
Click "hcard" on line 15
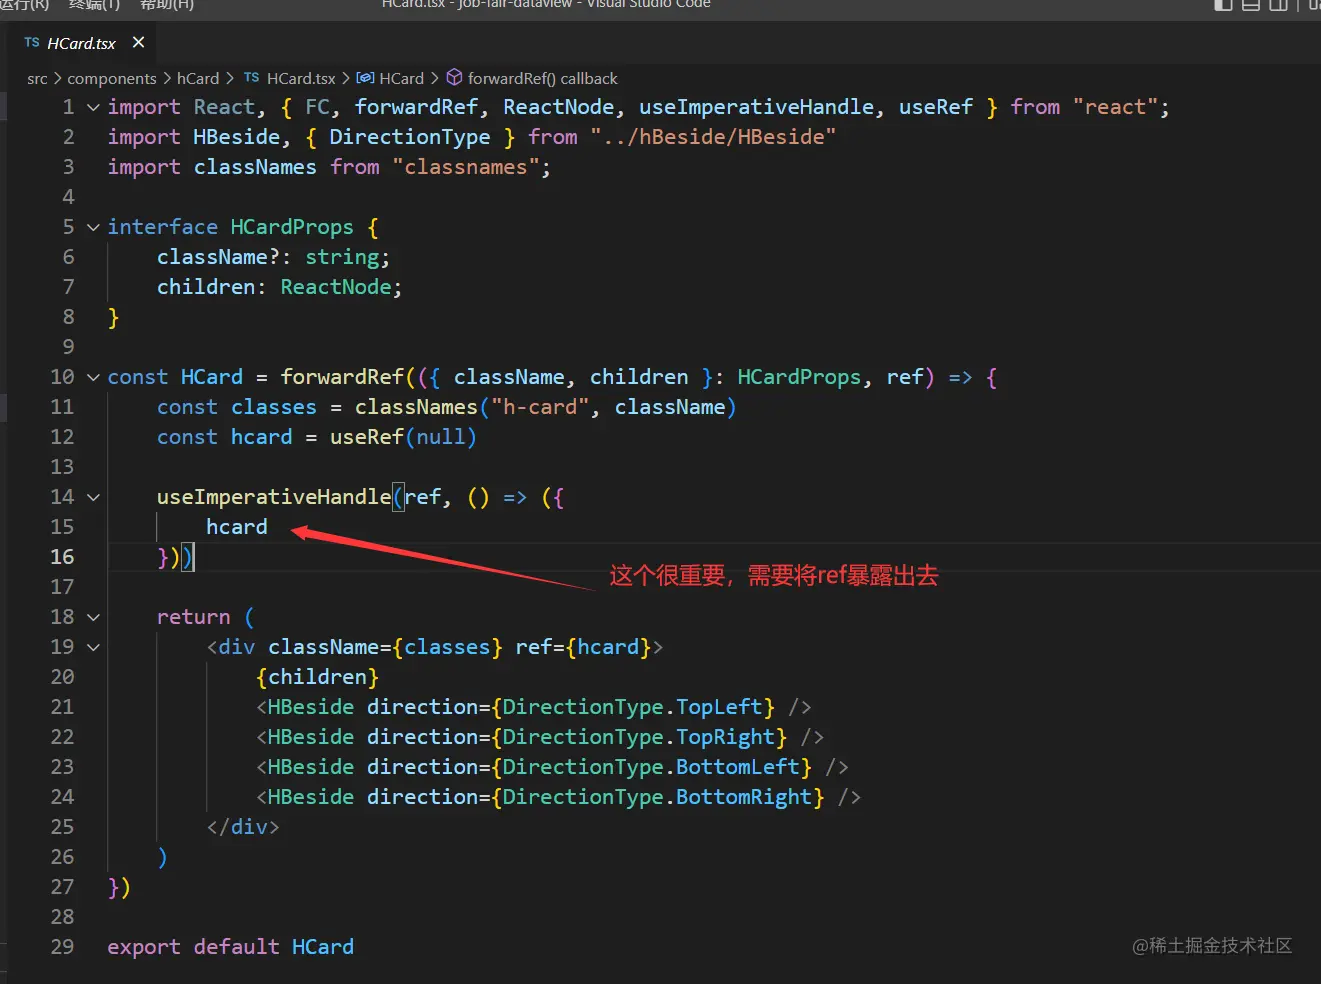coord(237,527)
